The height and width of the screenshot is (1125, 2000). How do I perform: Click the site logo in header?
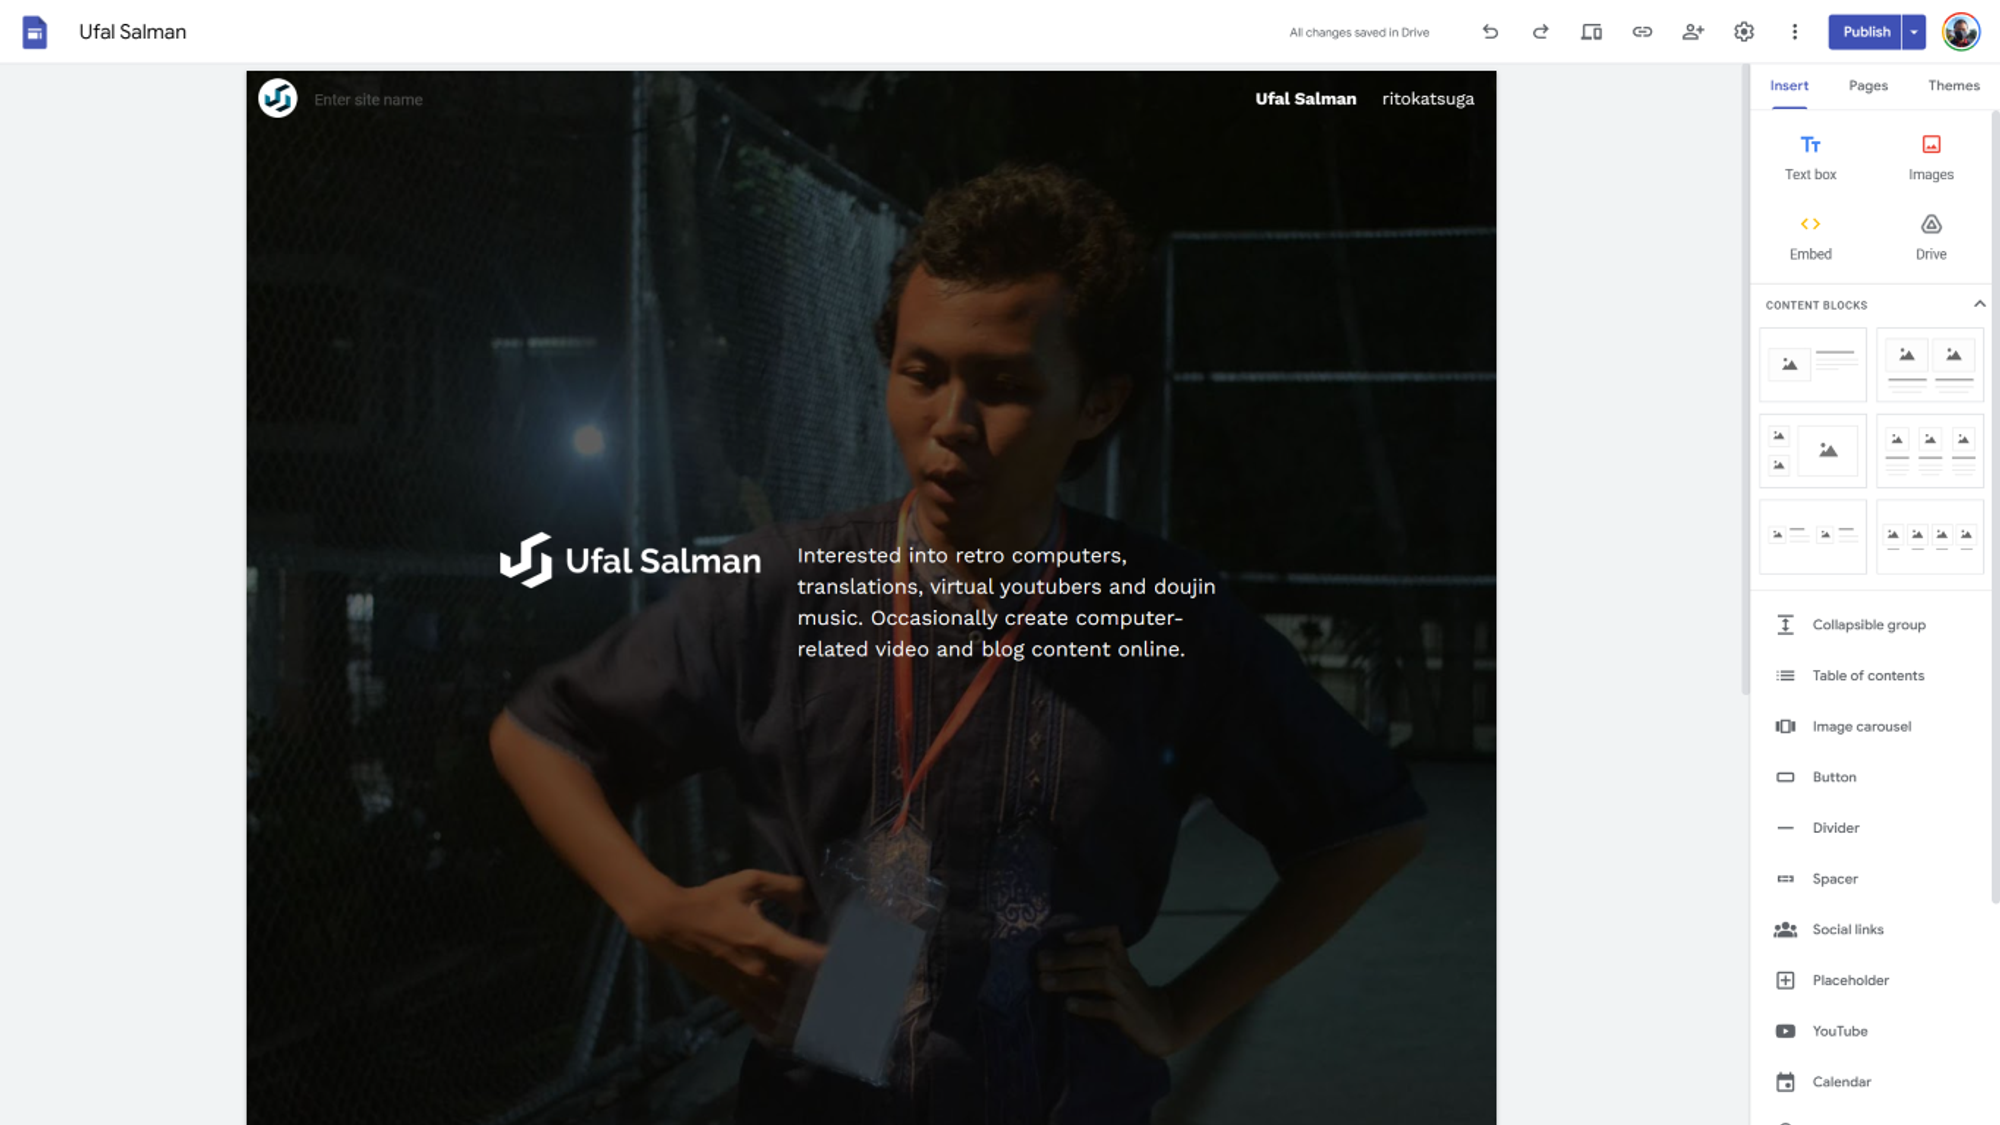278,98
